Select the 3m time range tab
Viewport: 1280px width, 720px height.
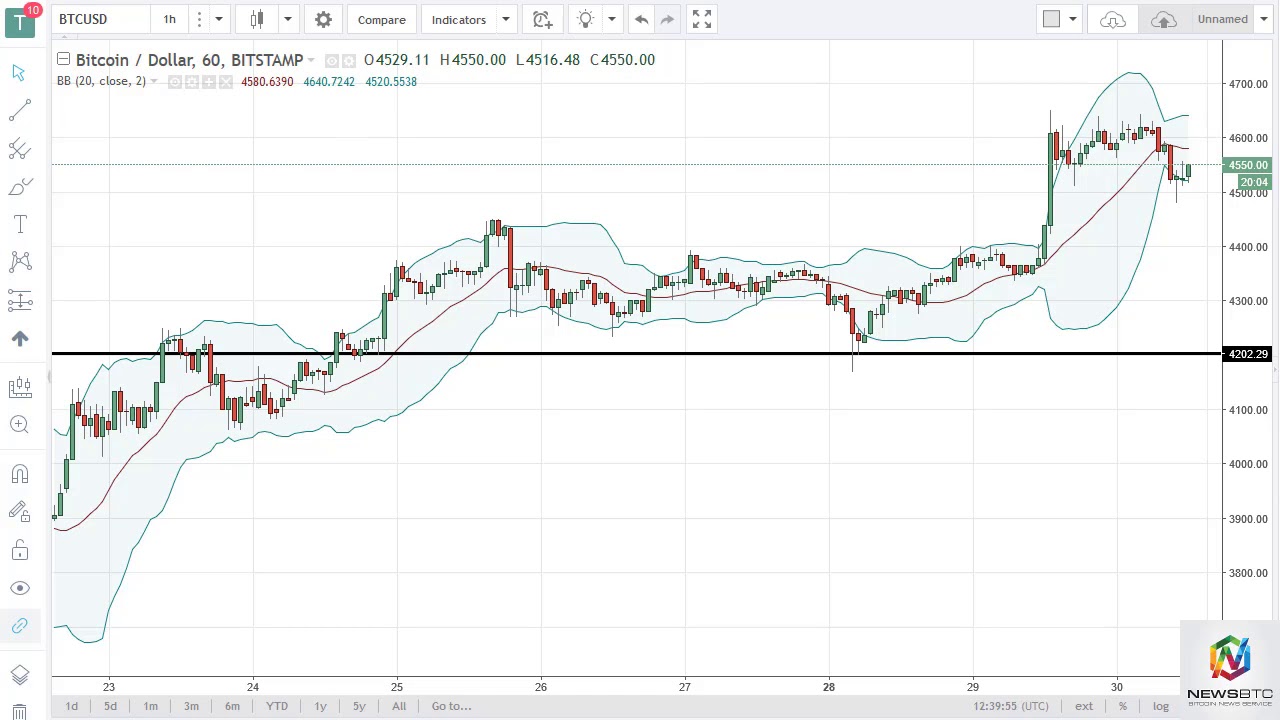[191, 706]
